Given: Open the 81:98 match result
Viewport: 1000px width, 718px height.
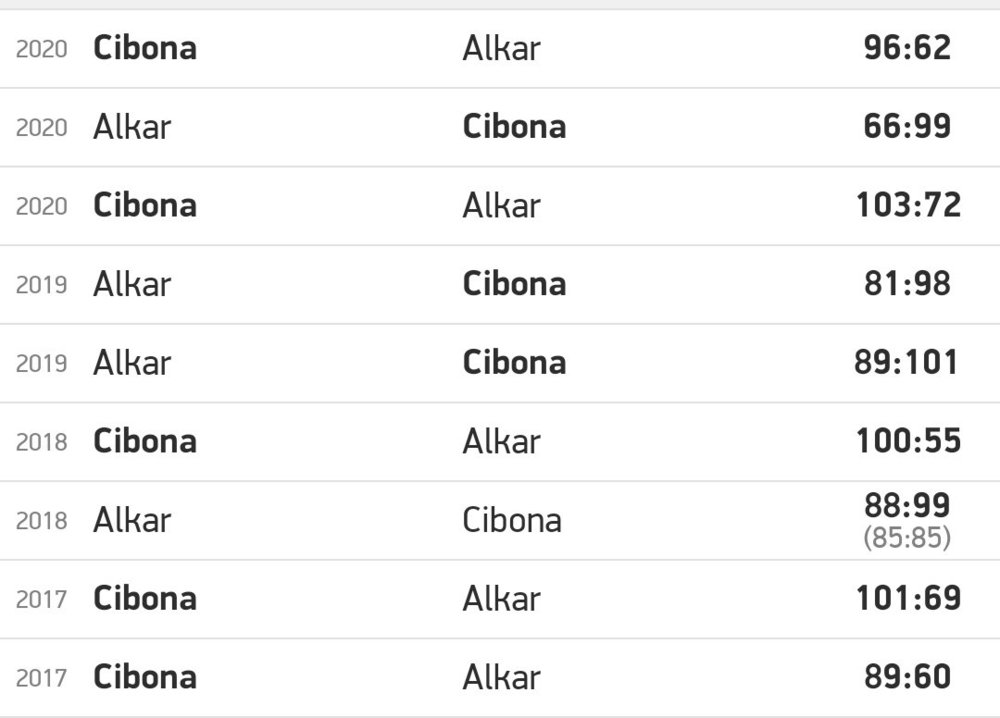Looking at the screenshot, I should 907,284.
